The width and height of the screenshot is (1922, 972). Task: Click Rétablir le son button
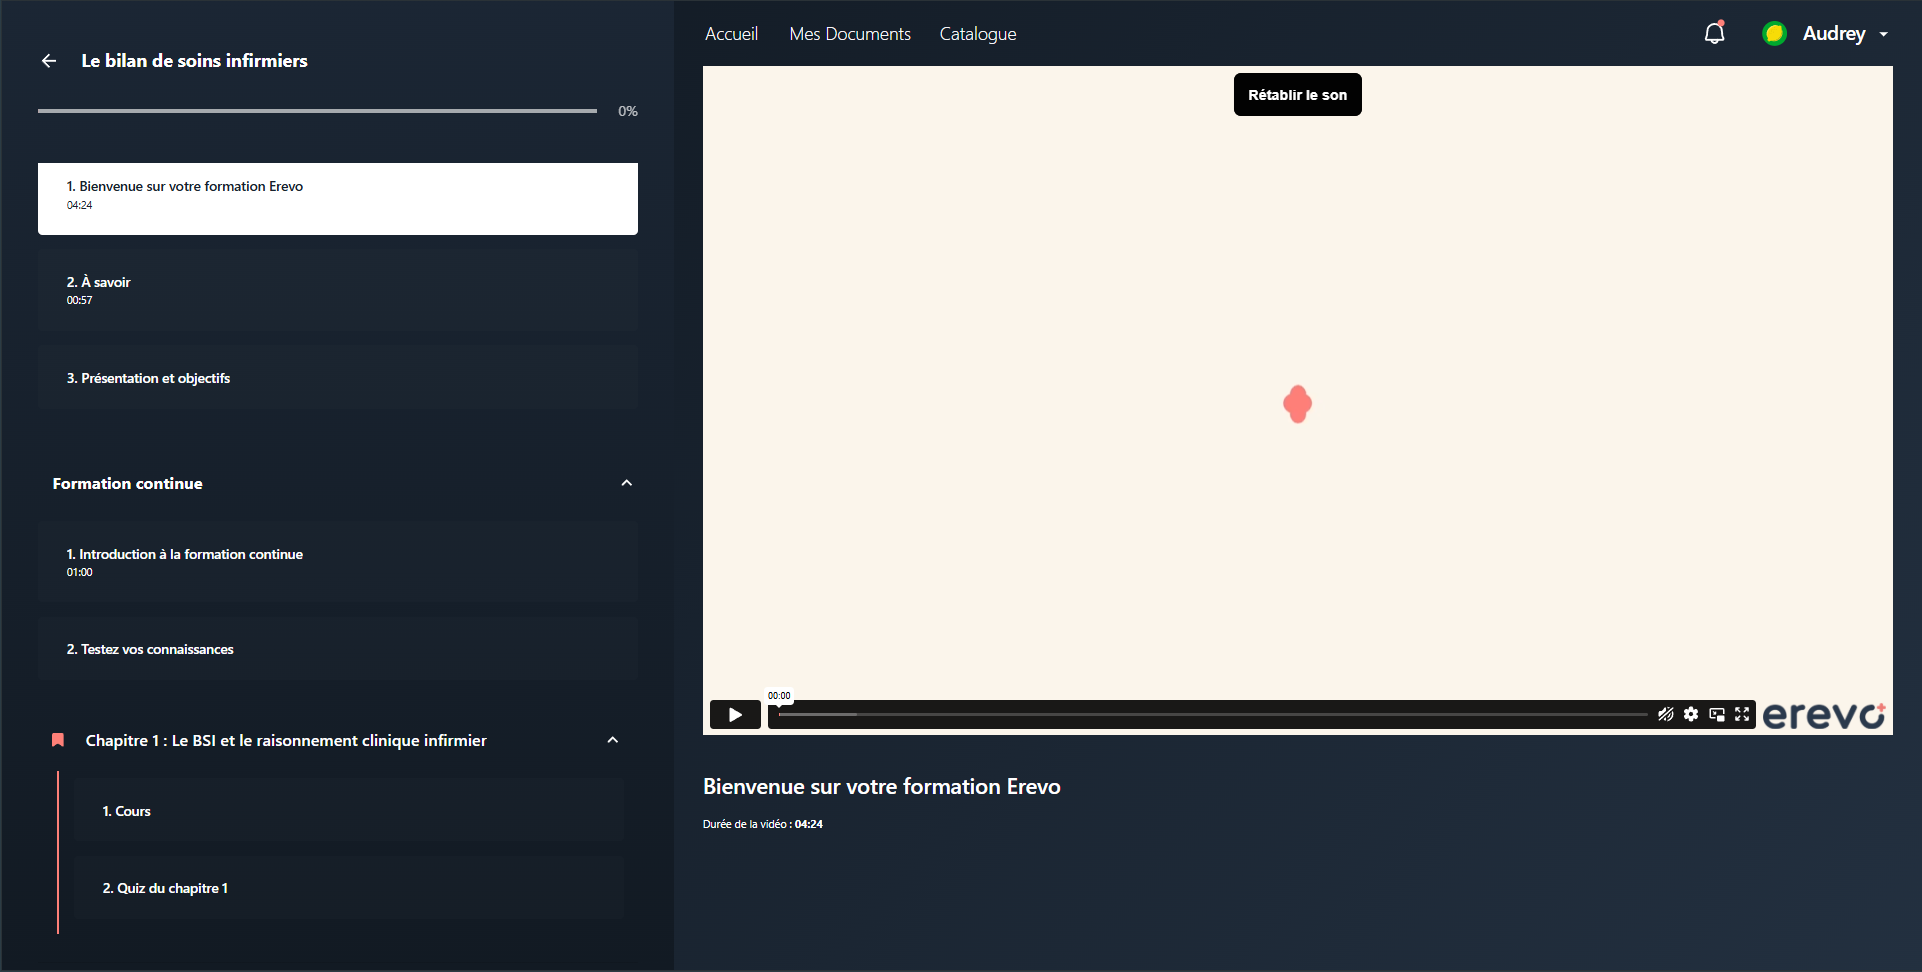[x=1297, y=95]
